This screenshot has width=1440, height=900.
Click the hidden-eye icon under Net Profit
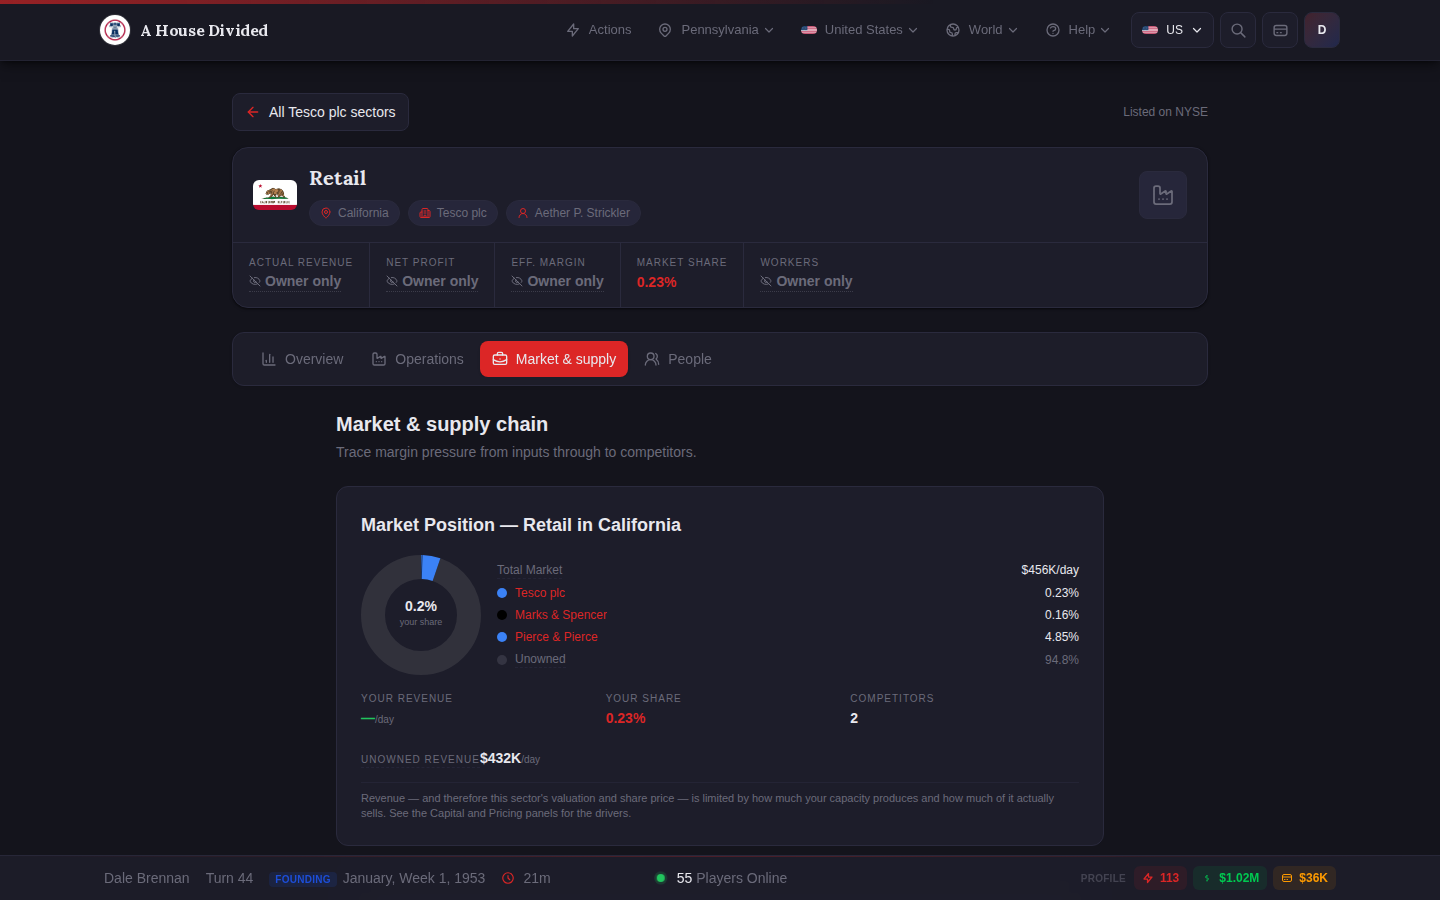pyautogui.click(x=392, y=282)
